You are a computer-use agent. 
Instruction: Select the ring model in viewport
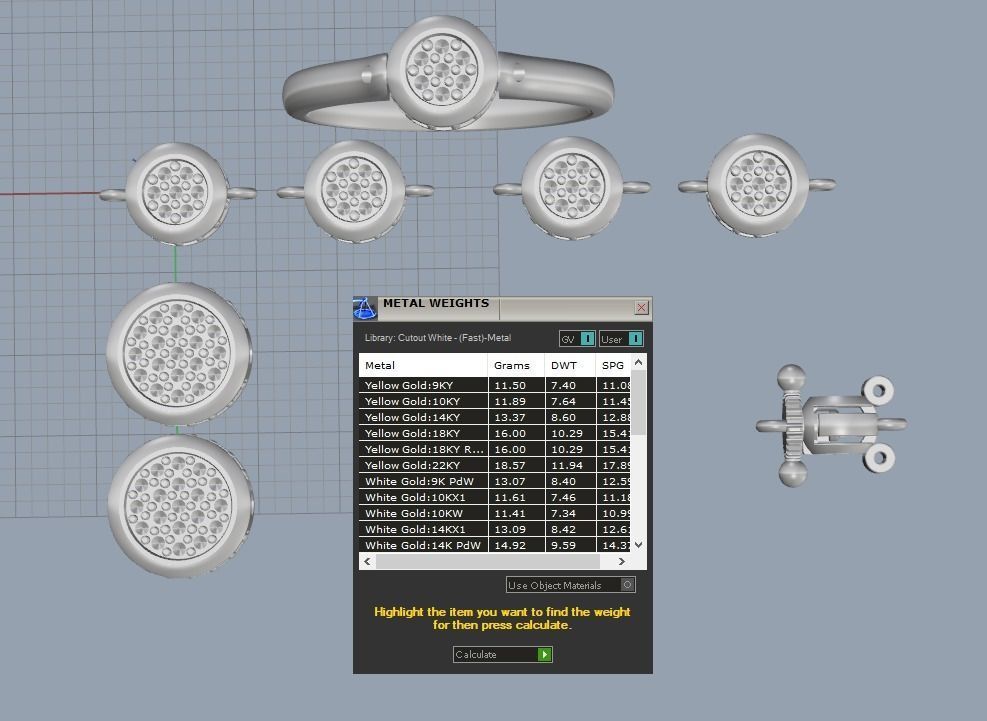[448, 73]
